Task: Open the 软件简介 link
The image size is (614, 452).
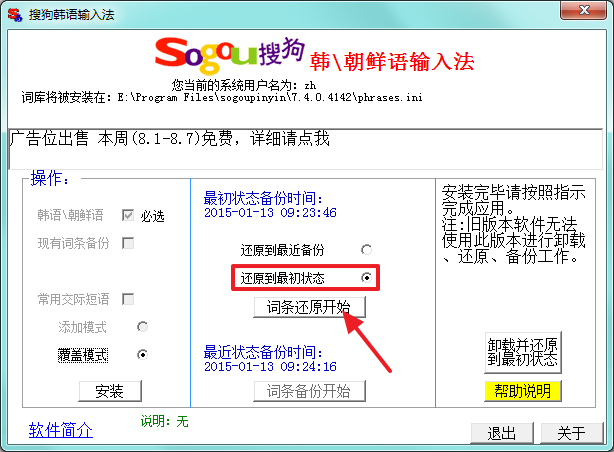Action: tap(61, 430)
